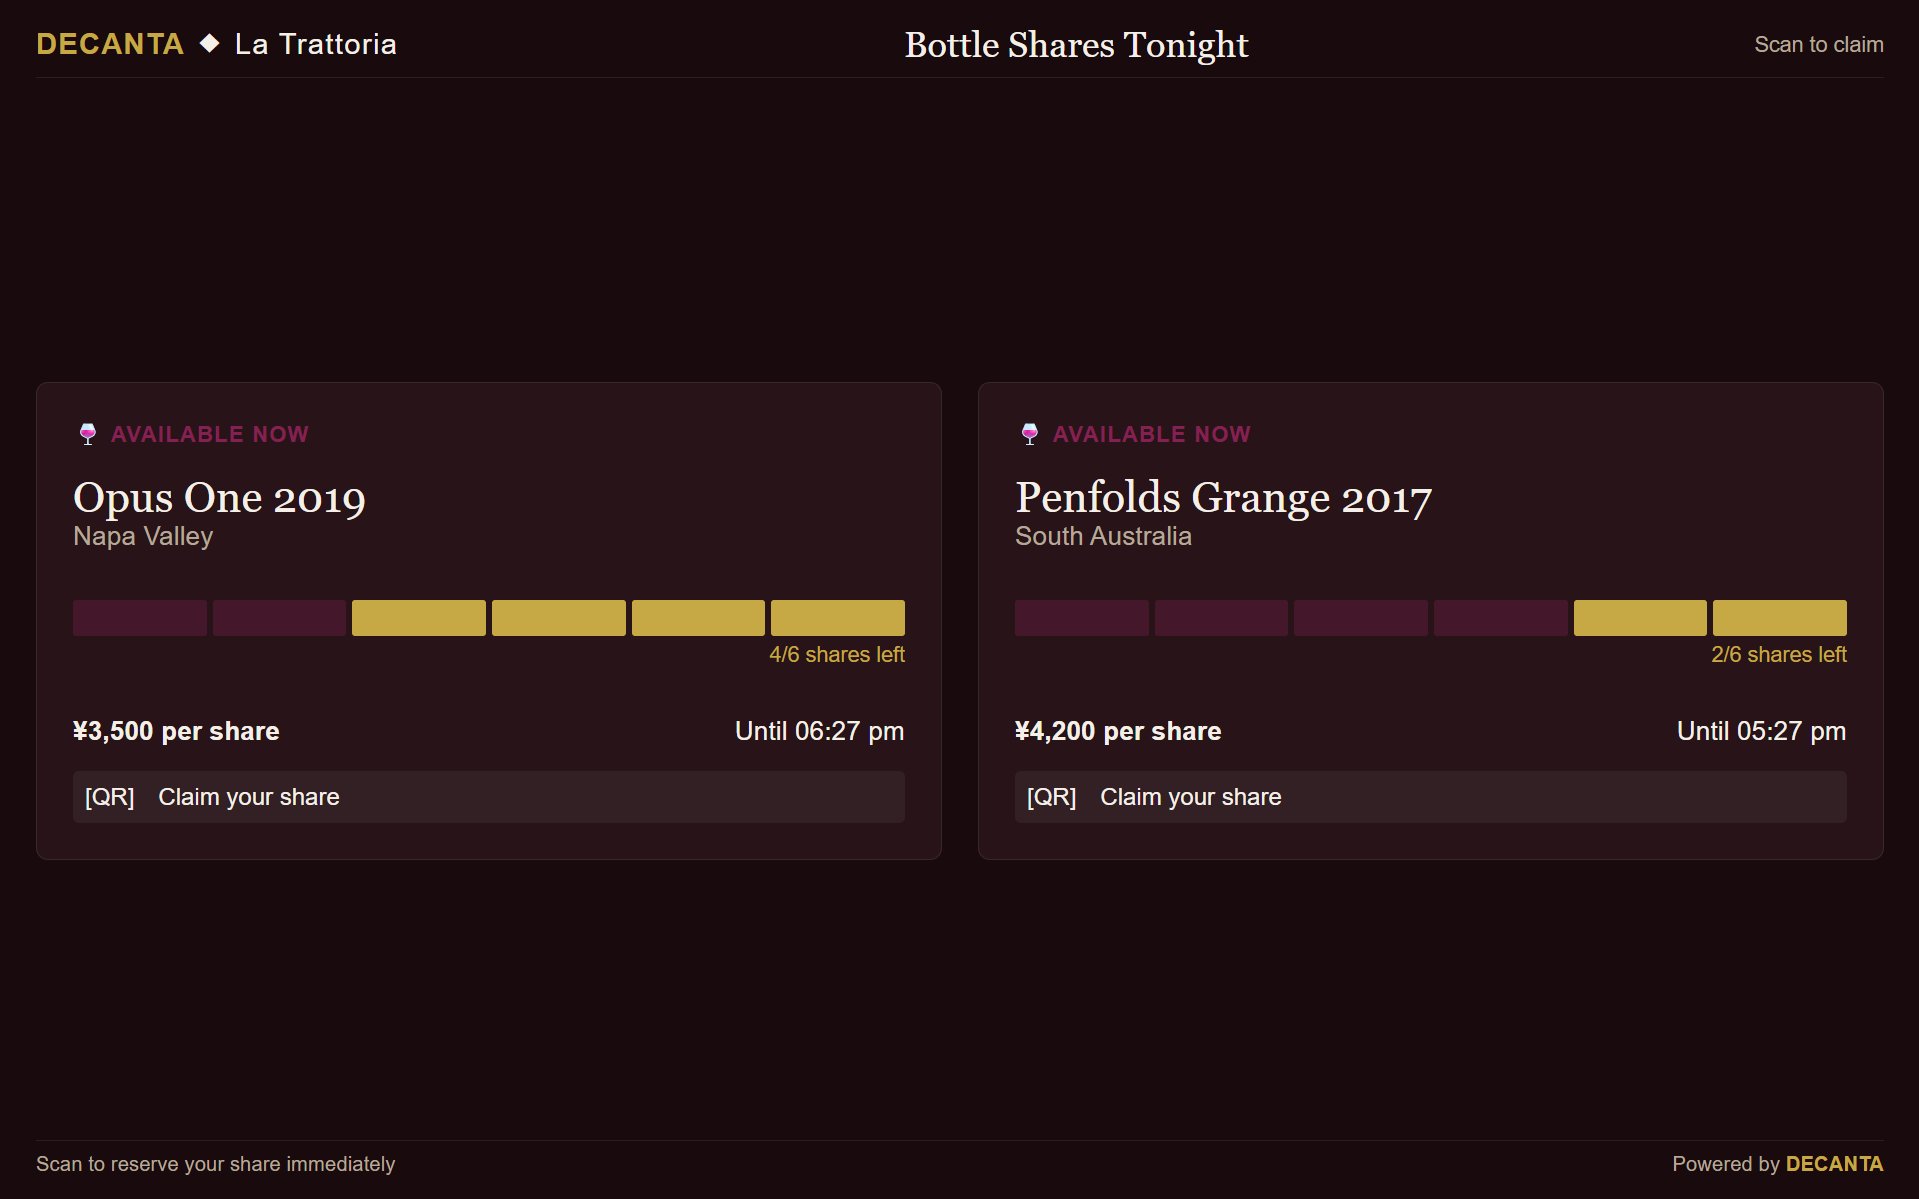This screenshot has width=1919, height=1199.
Task: Click the AVAILABLE NOW badge on Opus One
Action: click(210, 433)
